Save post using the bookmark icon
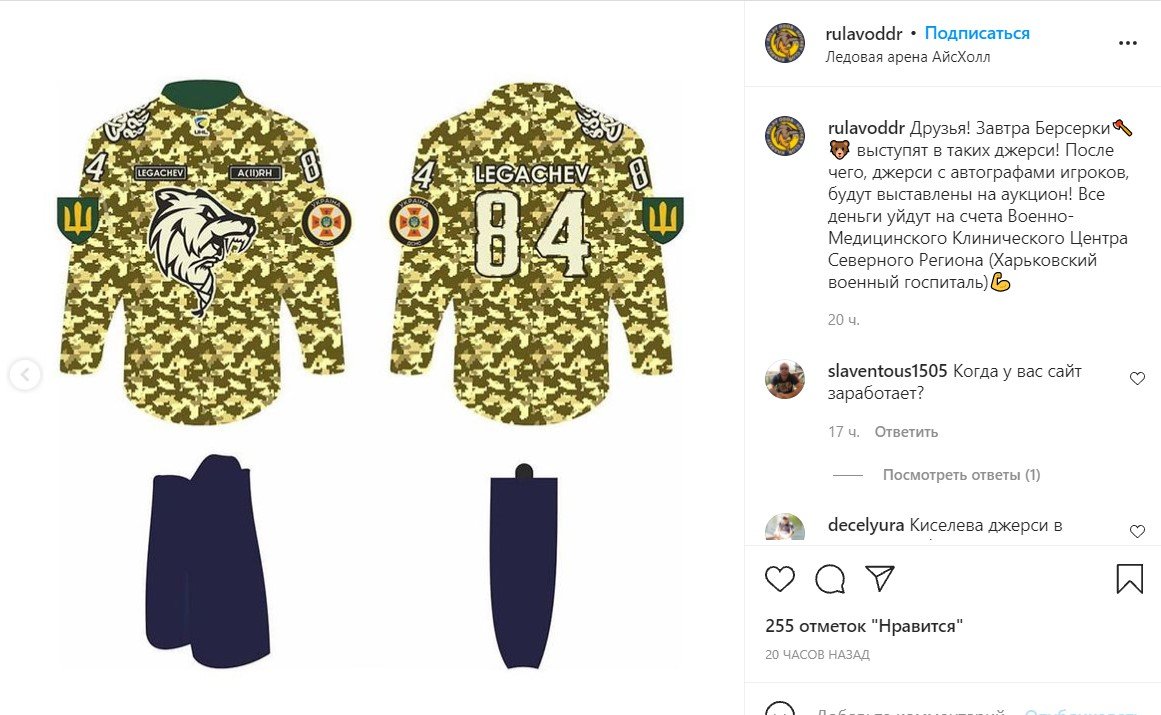 pos(1129,579)
